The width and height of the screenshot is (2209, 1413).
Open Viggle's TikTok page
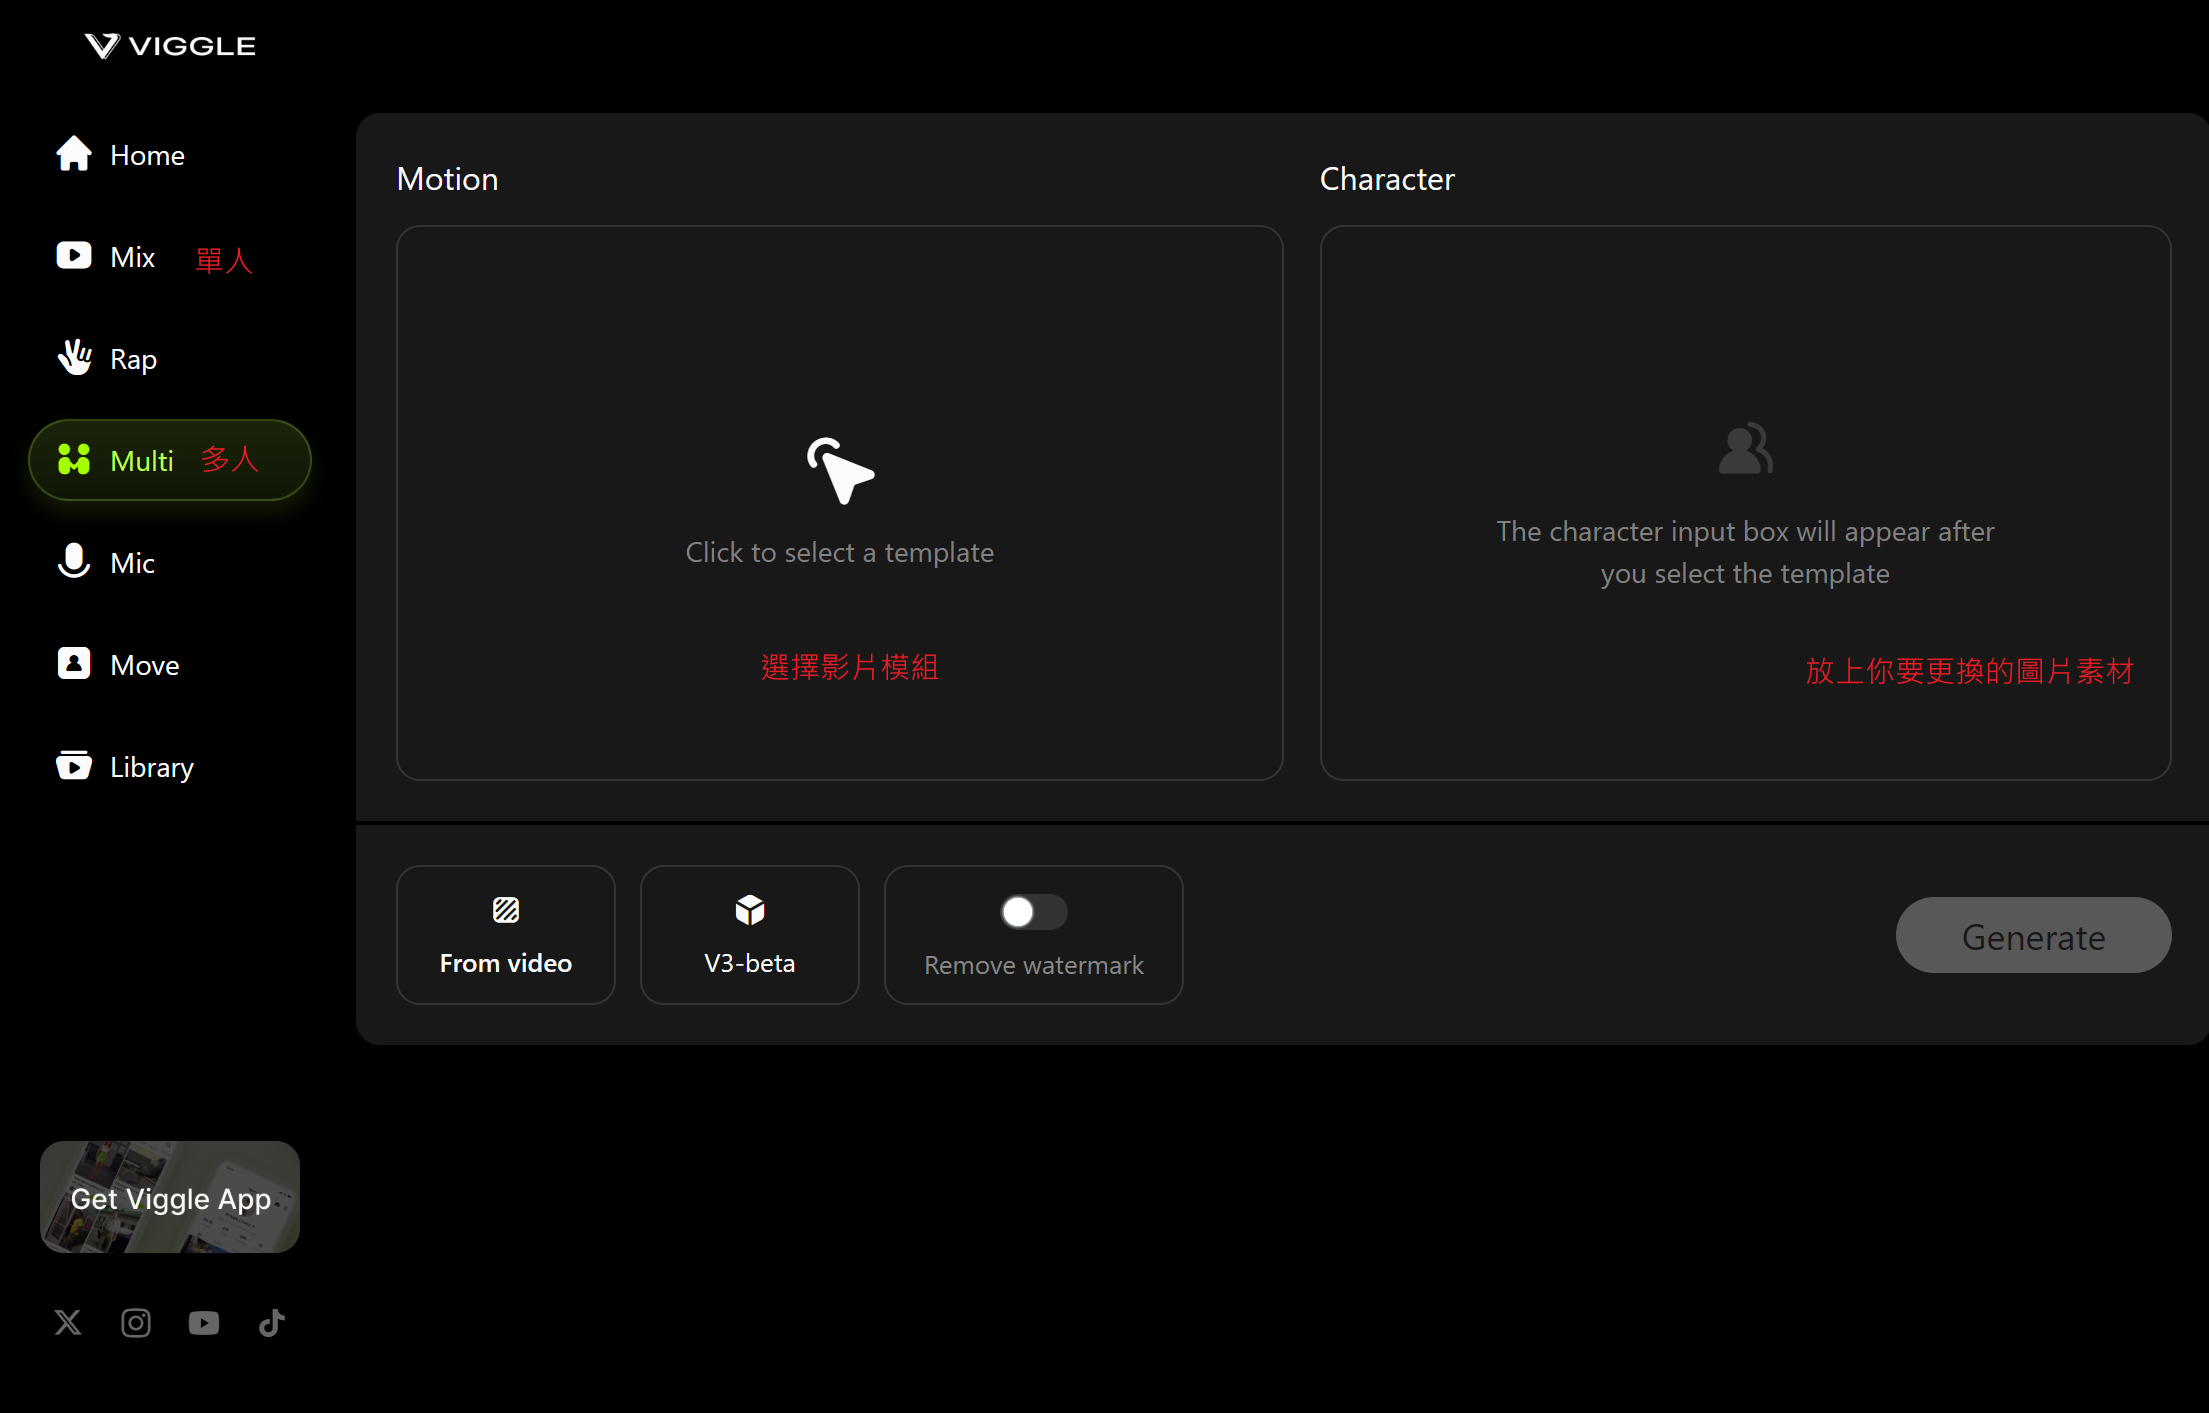point(272,1323)
